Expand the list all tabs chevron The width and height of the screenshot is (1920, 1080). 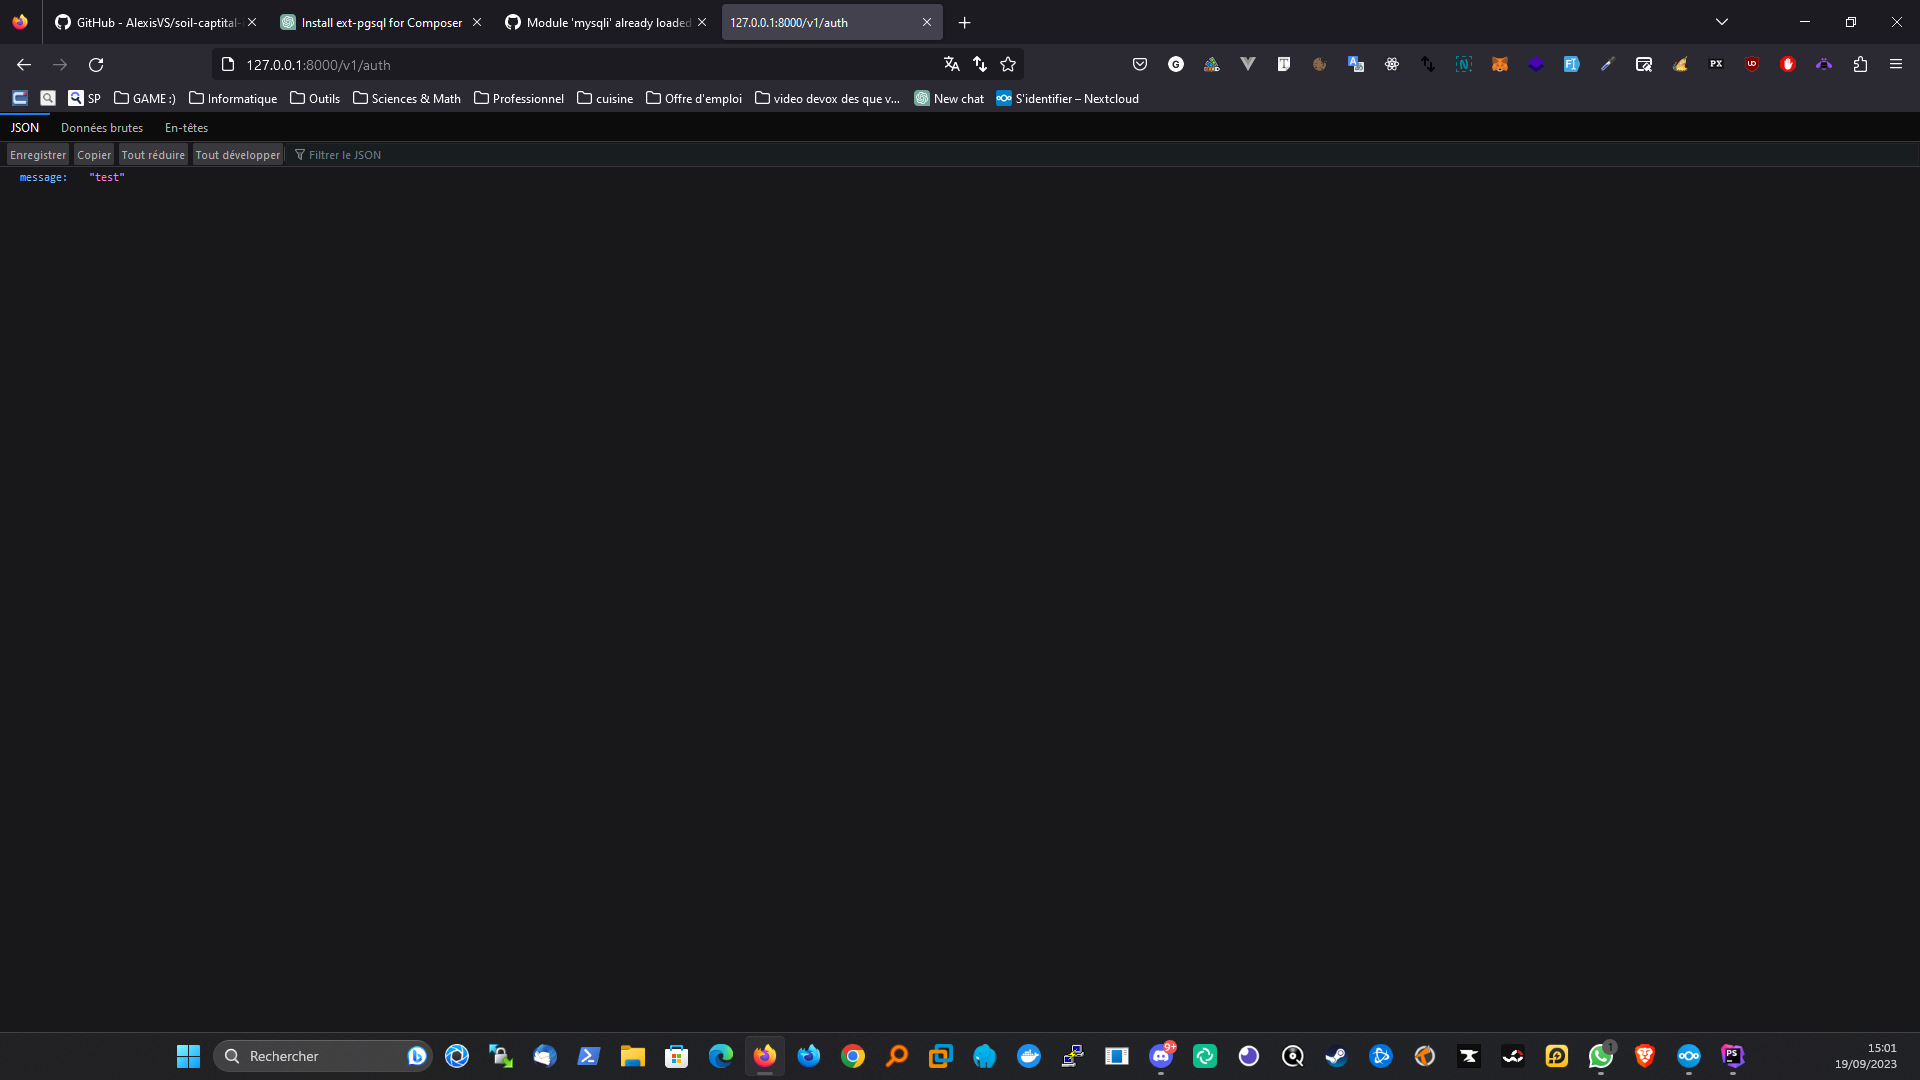pos(1721,22)
